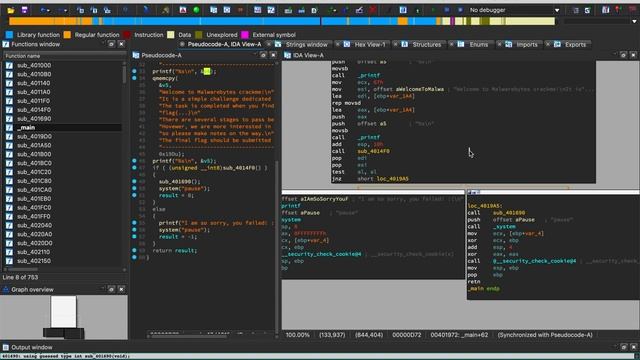This screenshot has height=360, width=640.
Task: Jump back with the blue back arrow
Action: (x=43, y=10)
